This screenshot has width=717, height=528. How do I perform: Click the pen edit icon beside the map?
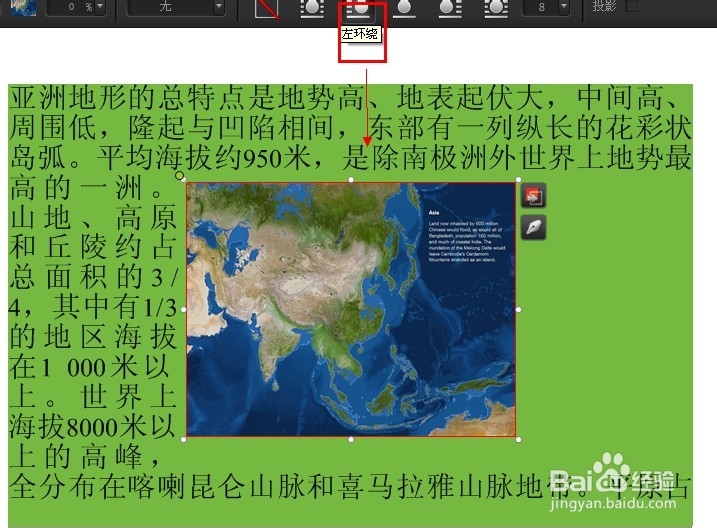(533, 227)
